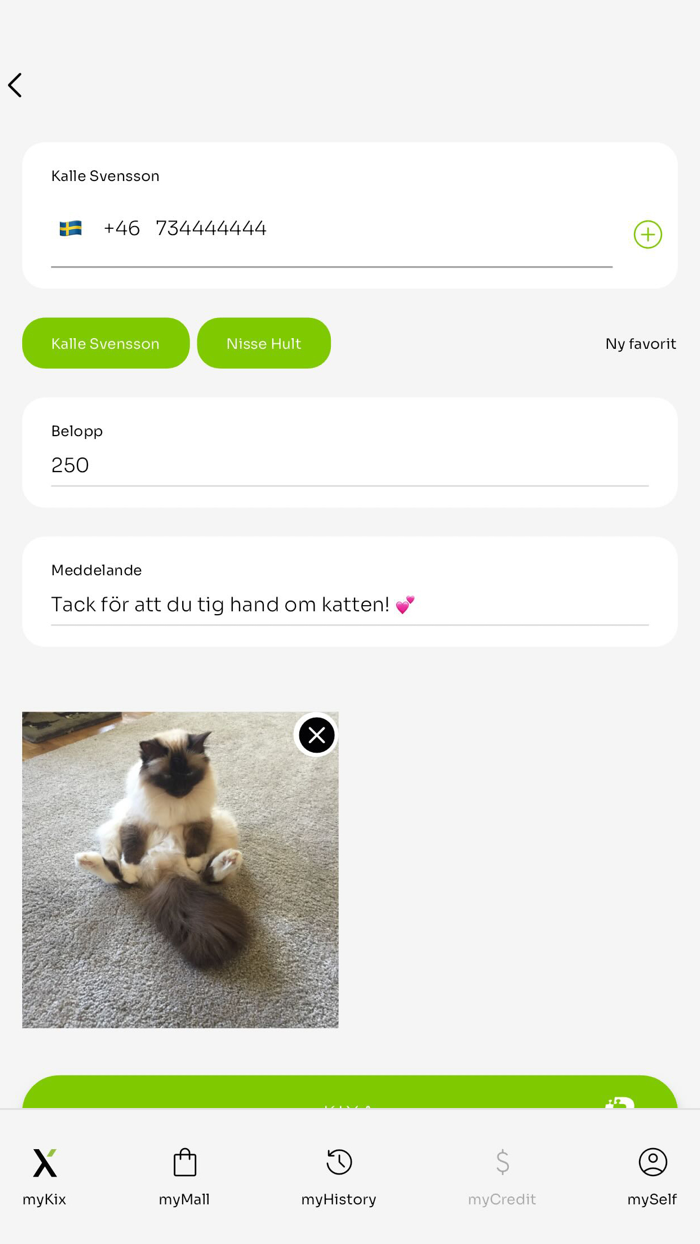Image resolution: width=700 pixels, height=1244 pixels.
Task: Edit the Meddelande message text field
Action: point(350,604)
